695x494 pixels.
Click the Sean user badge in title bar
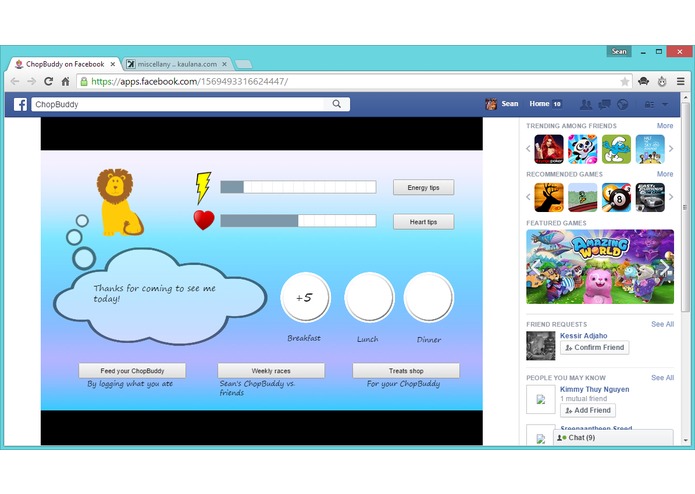pyautogui.click(x=619, y=51)
